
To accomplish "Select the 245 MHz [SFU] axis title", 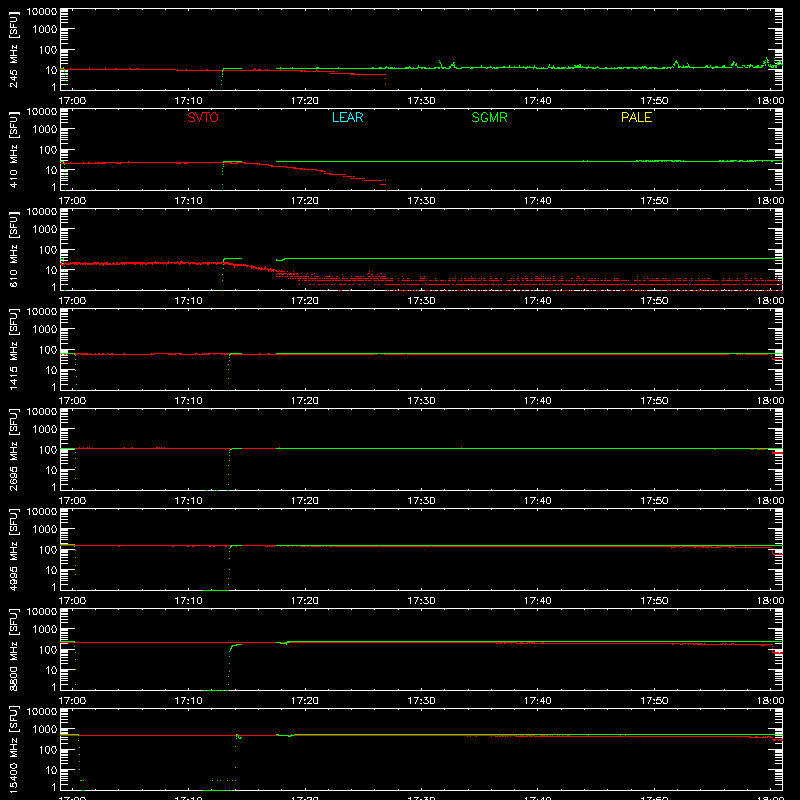I will (x=14, y=49).
